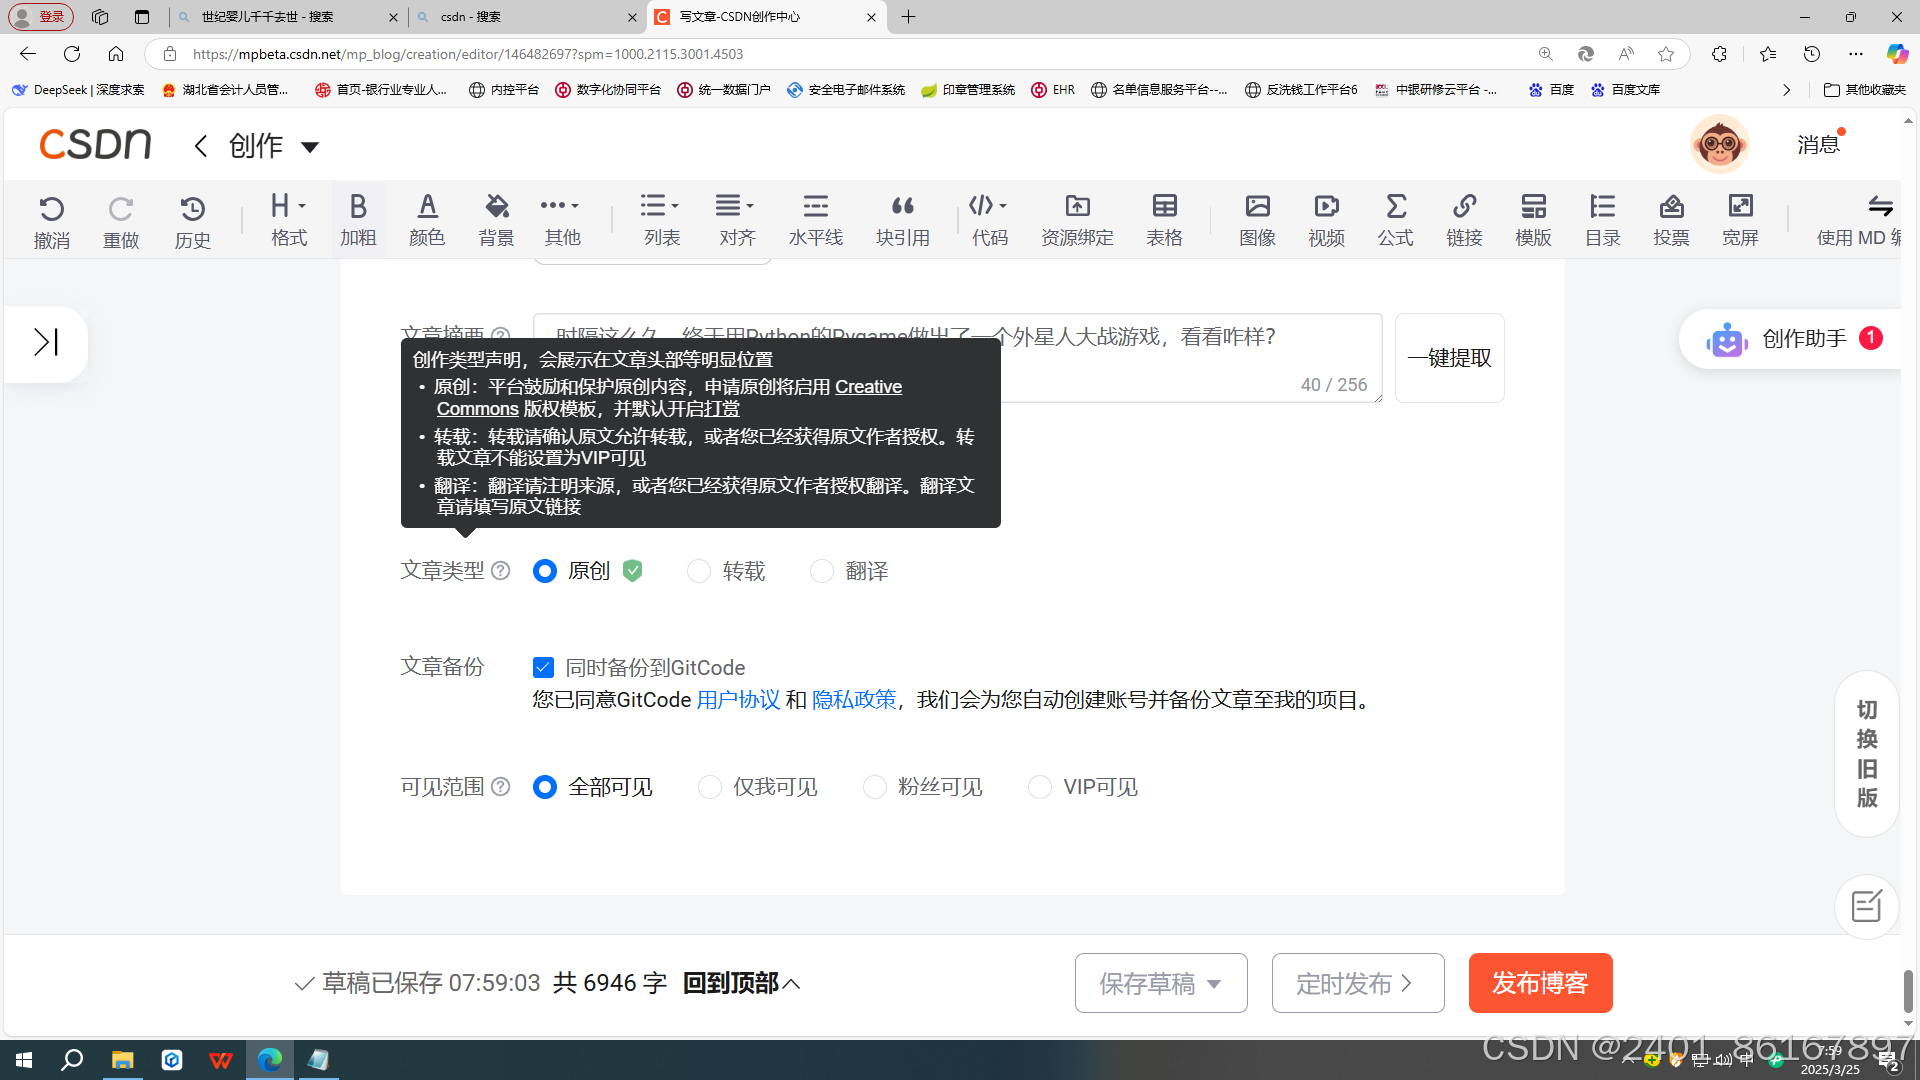Open the GitCode 隐私政策 link
This screenshot has height=1080, width=1920.
click(853, 700)
